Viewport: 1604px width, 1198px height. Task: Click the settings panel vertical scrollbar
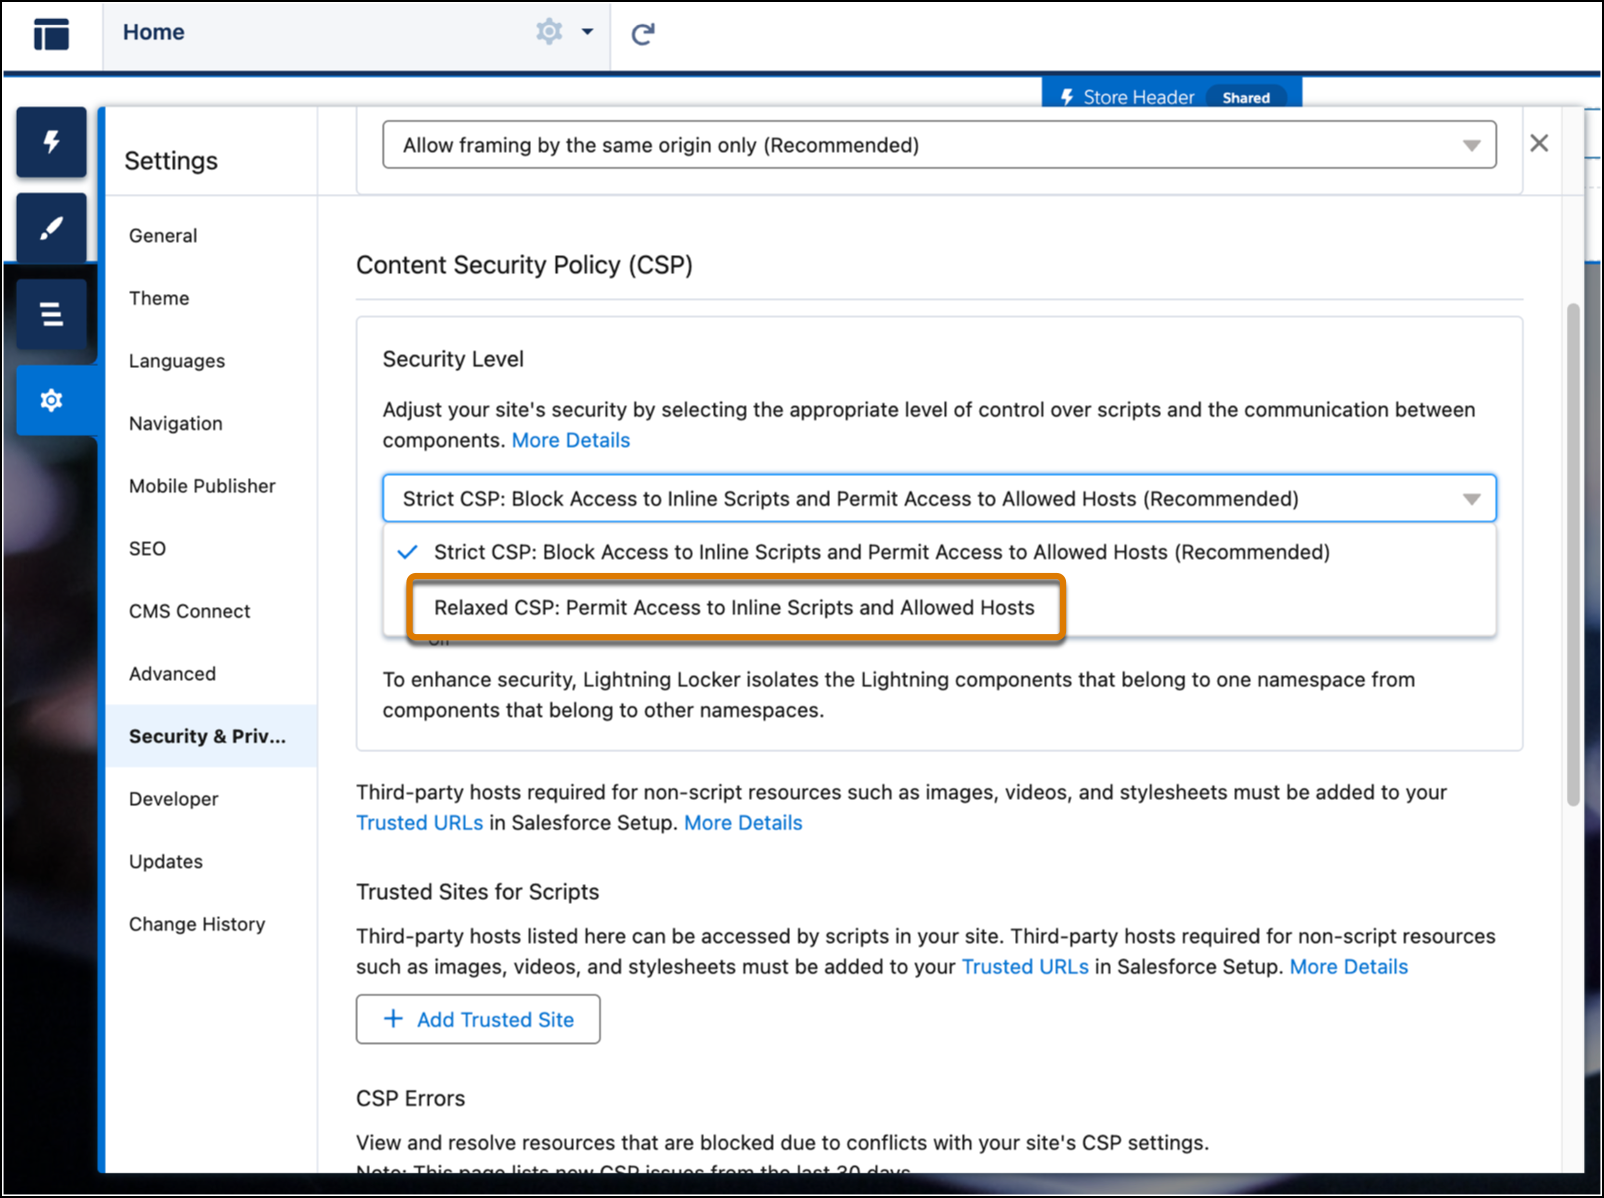(x=1573, y=555)
